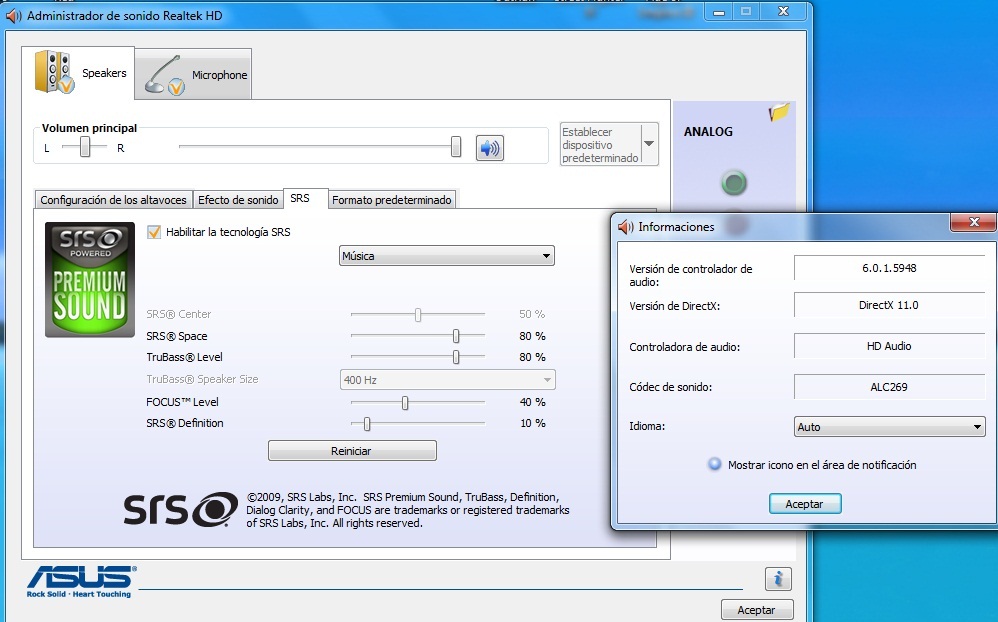The width and height of the screenshot is (998, 622).
Task: Click Aceptar in the Informaciones dialog
Action: [805, 504]
